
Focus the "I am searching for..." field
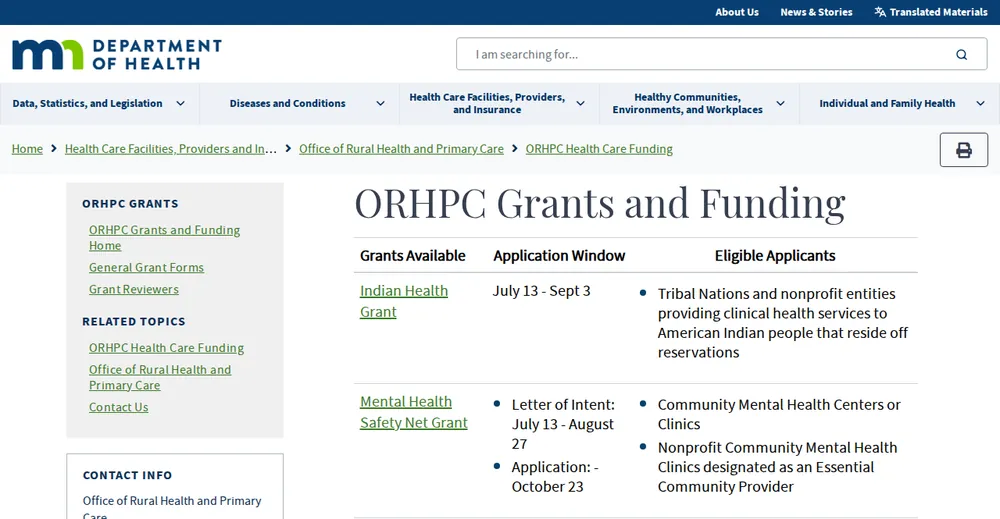tap(721, 54)
